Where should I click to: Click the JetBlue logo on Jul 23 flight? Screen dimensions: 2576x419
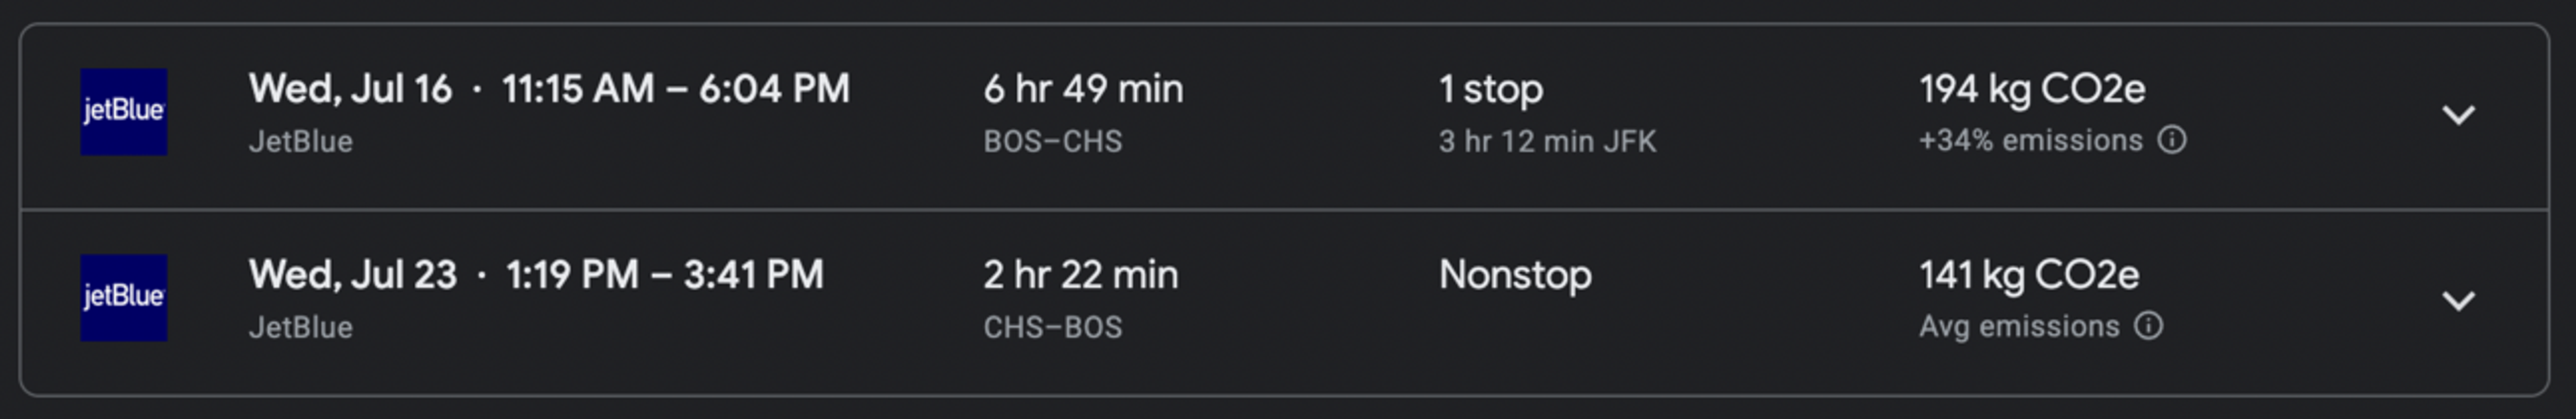pos(124,298)
